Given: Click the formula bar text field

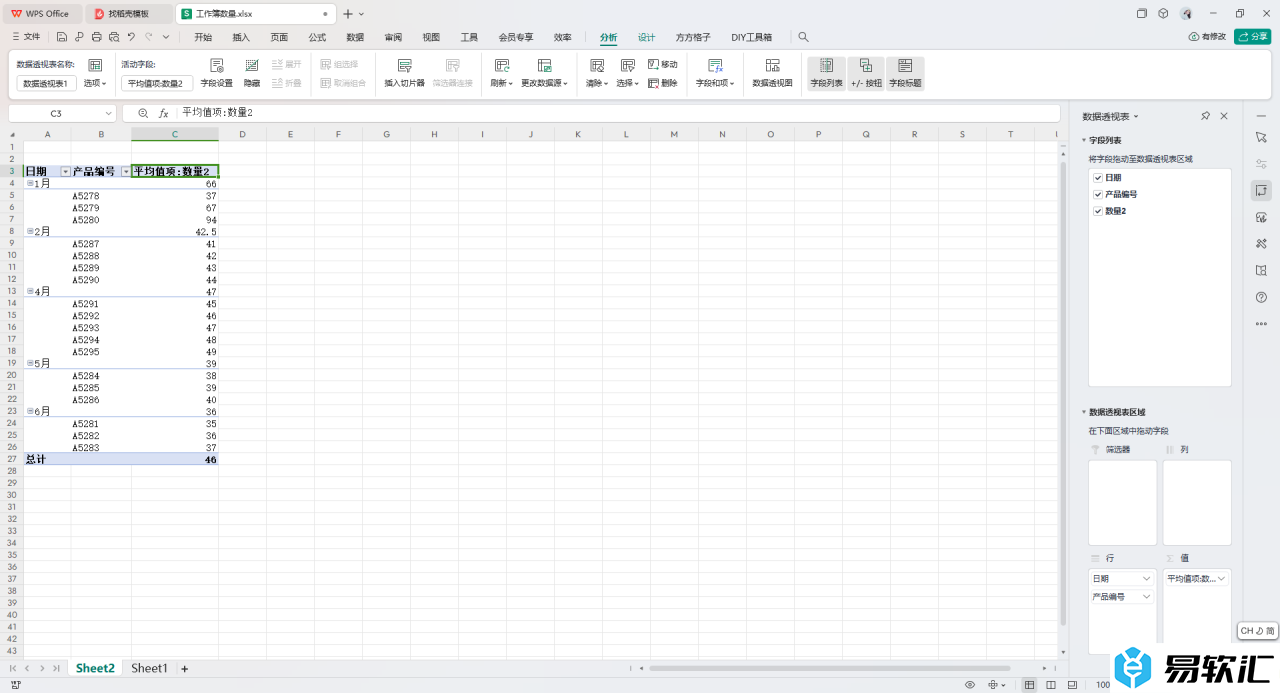Looking at the screenshot, I should (618, 113).
